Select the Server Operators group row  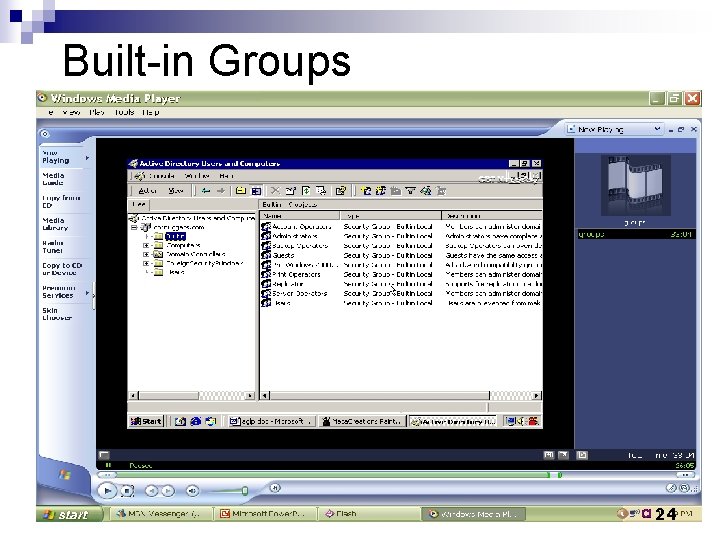[401, 293]
